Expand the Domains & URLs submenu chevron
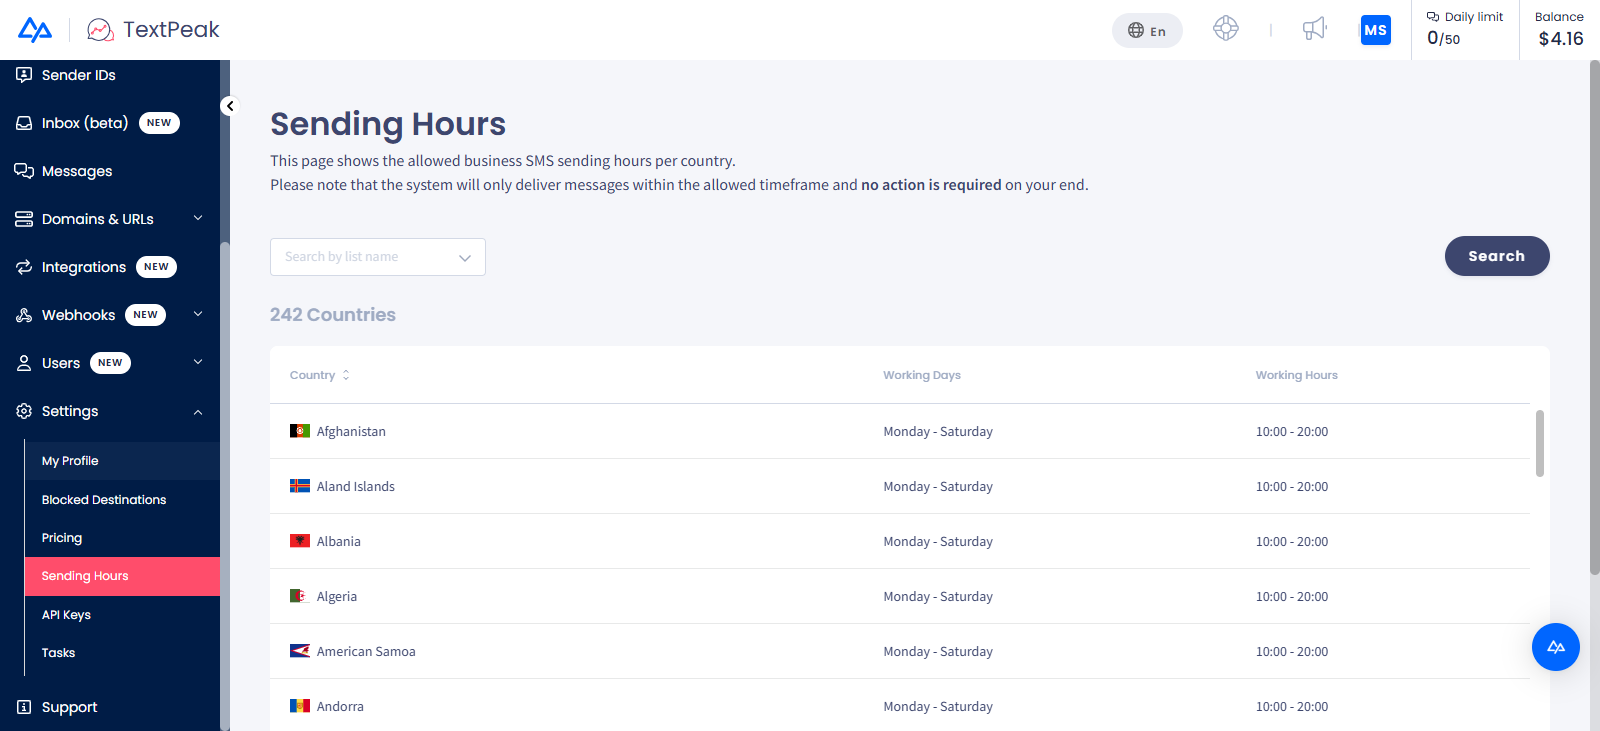 pos(198,218)
